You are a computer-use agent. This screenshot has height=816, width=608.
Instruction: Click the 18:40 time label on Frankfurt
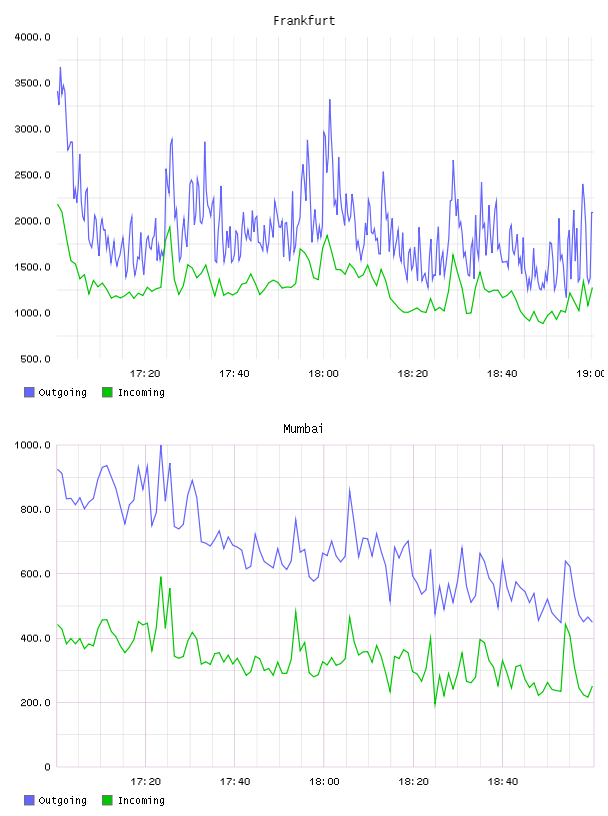[x=502, y=374]
